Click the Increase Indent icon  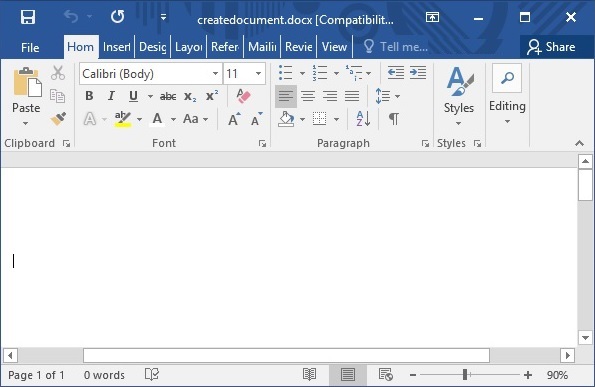pos(418,72)
